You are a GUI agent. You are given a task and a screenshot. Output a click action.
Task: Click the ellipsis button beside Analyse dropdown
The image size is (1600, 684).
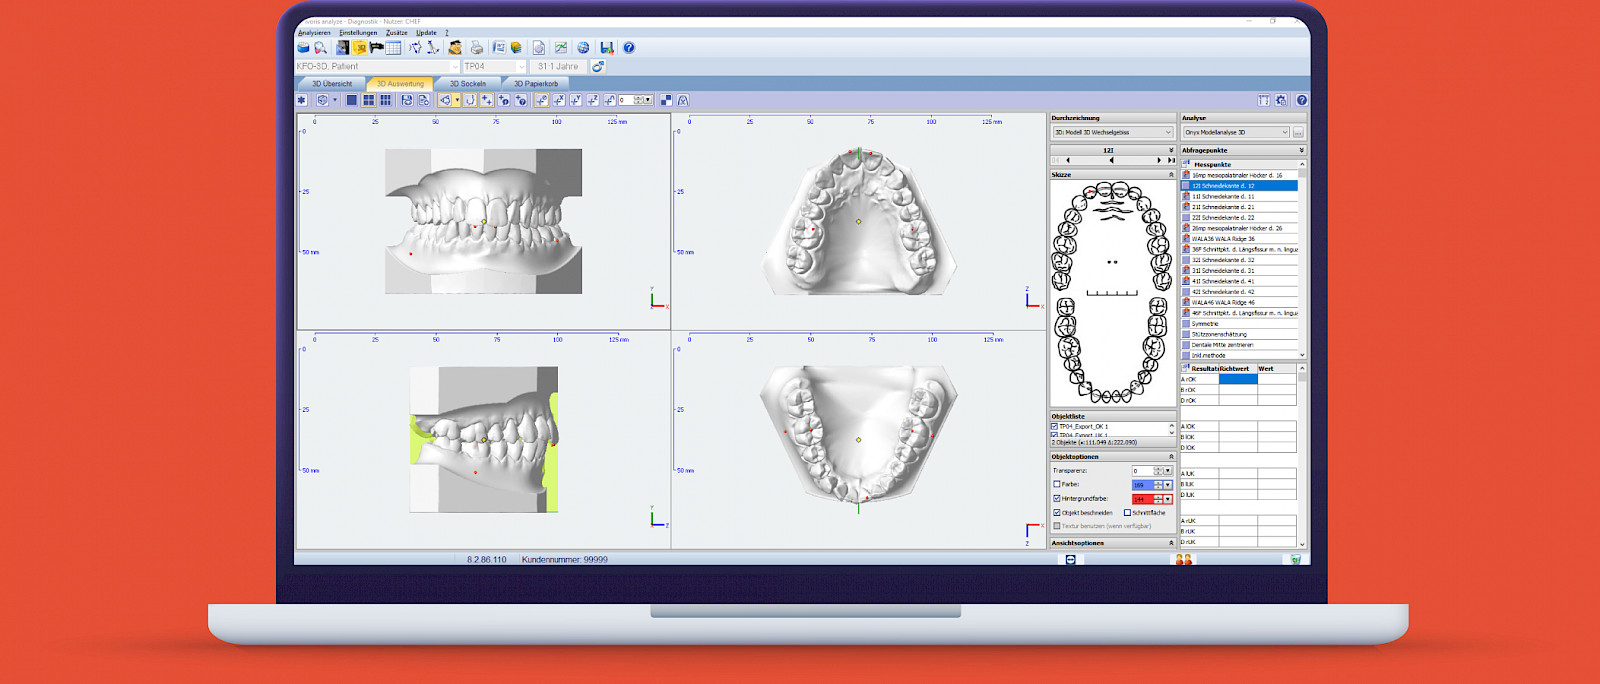tap(1298, 132)
